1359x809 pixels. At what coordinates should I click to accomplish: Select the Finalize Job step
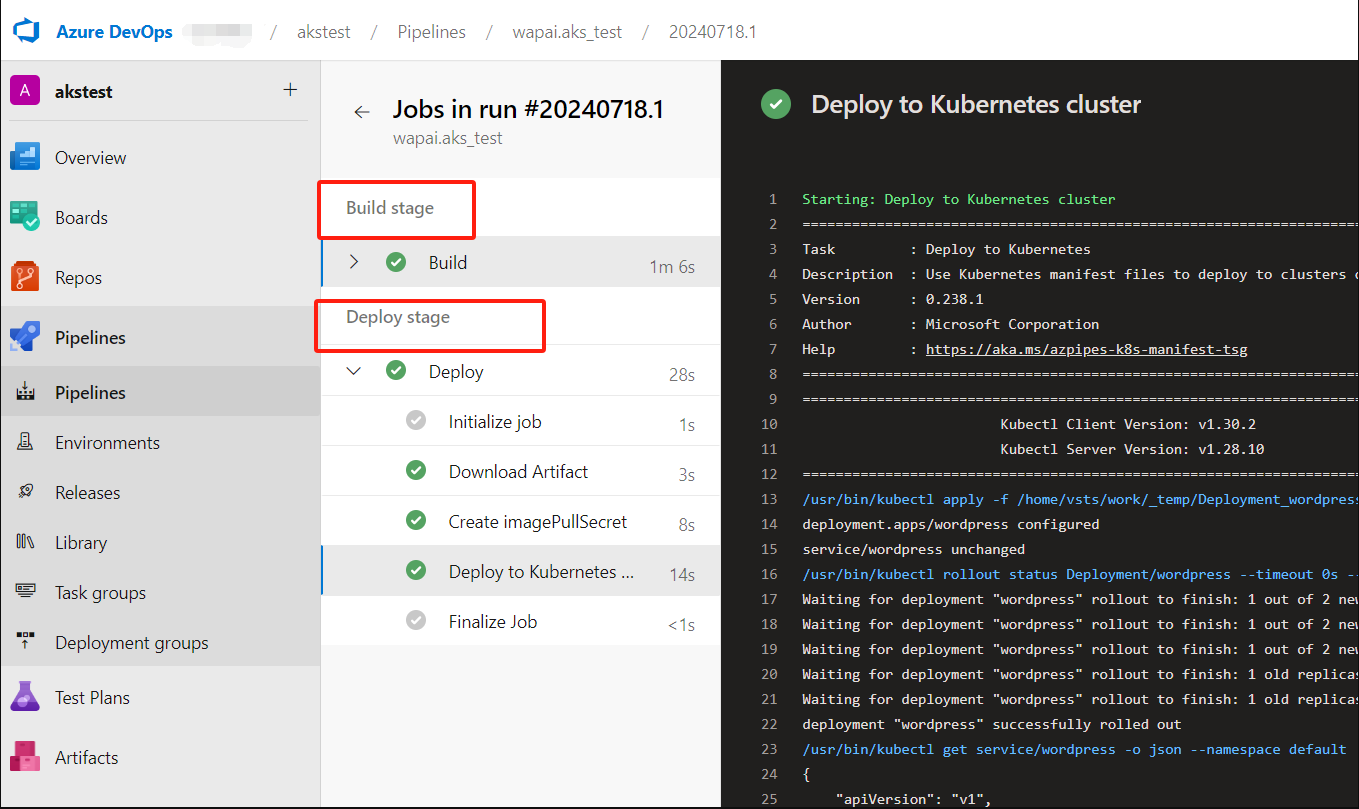[493, 621]
